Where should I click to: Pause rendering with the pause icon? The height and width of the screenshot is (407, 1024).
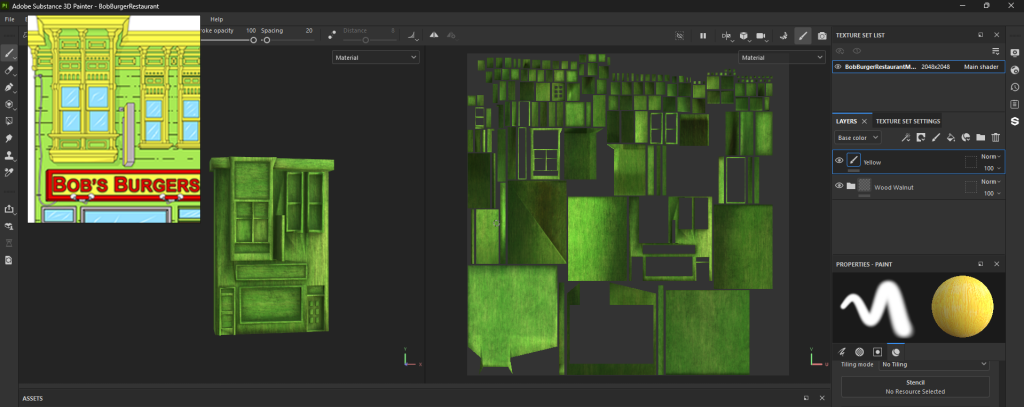(x=703, y=36)
